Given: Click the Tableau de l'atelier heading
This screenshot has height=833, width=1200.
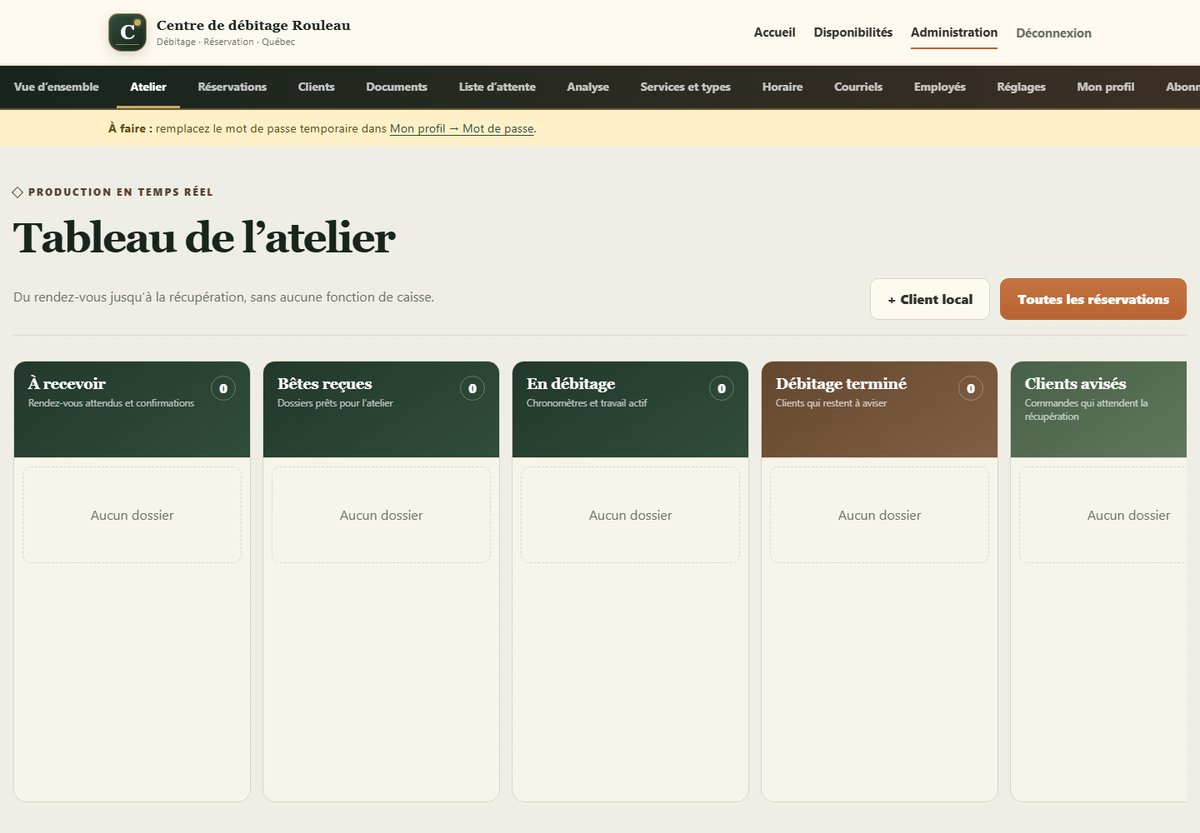Looking at the screenshot, I should (204, 238).
